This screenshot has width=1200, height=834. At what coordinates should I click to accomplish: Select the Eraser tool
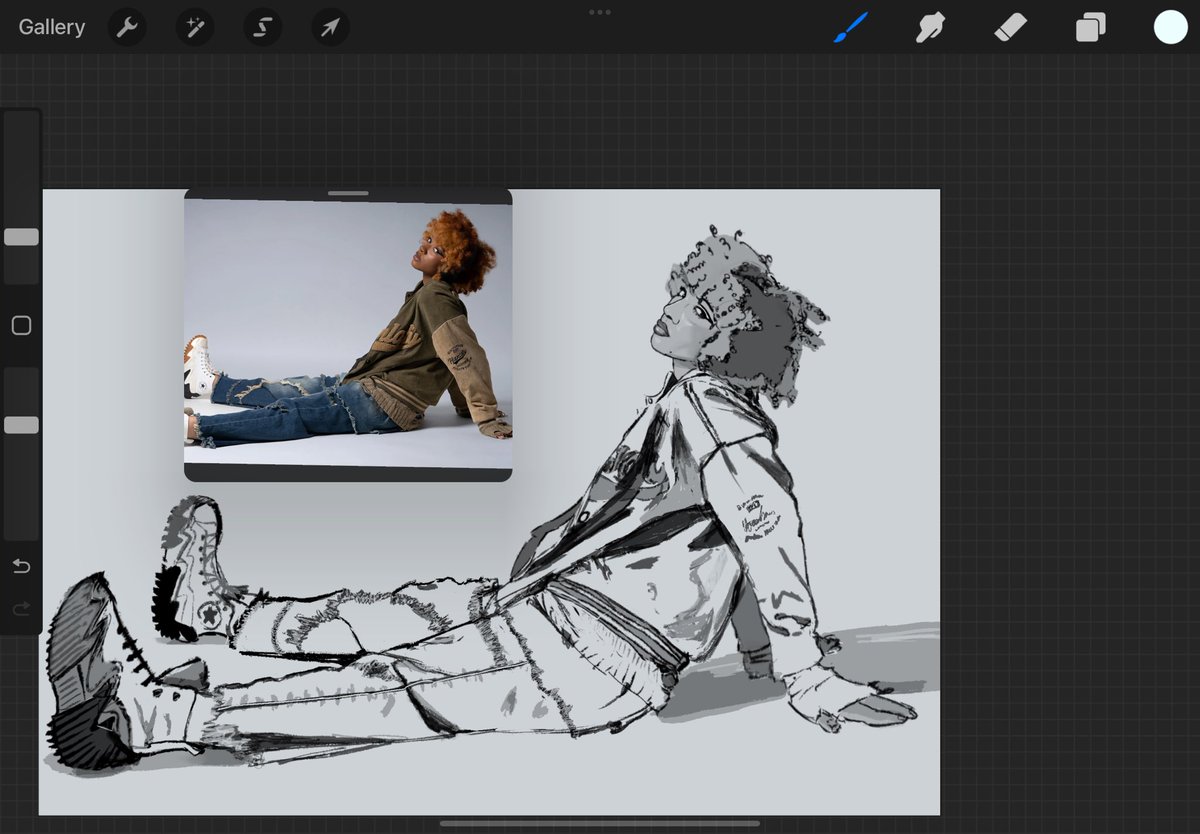coord(1011,27)
